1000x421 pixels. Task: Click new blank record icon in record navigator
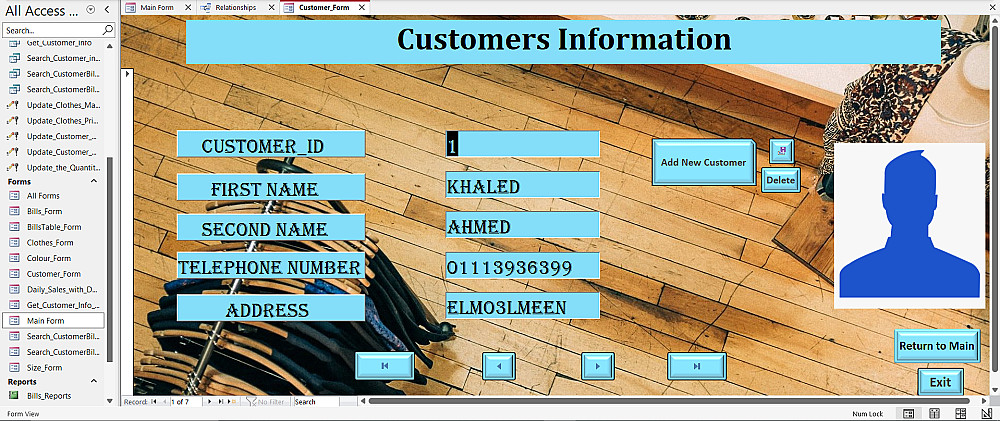(x=232, y=402)
